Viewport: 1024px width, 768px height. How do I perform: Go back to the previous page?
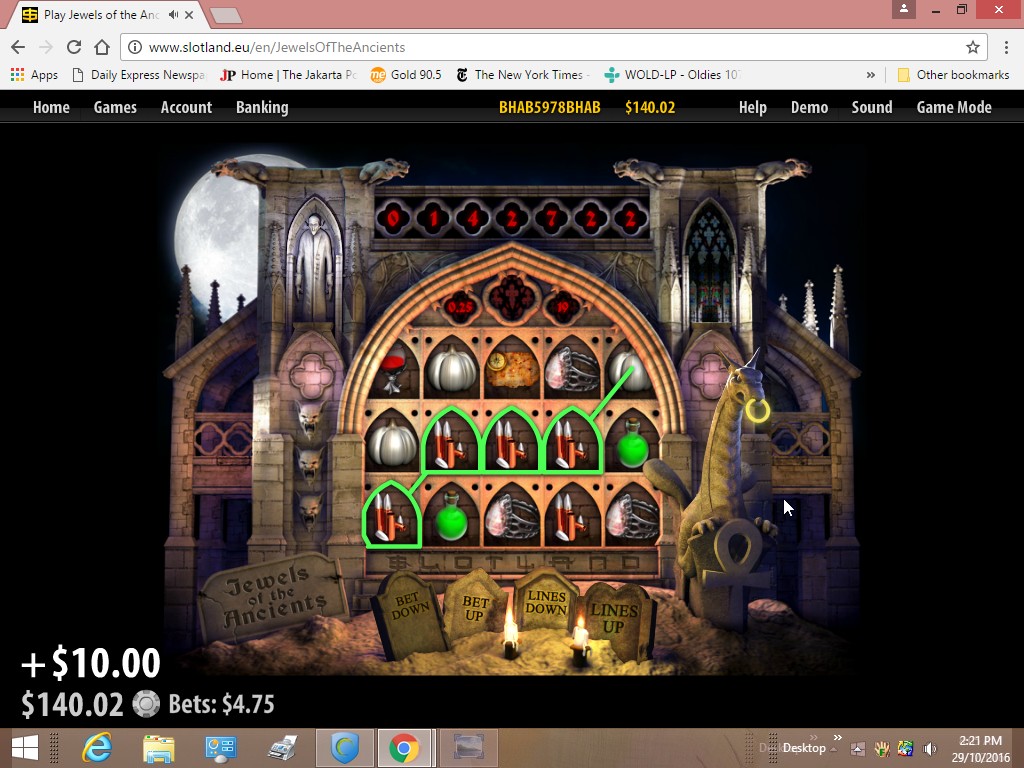pyautogui.click(x=18, y=47)
